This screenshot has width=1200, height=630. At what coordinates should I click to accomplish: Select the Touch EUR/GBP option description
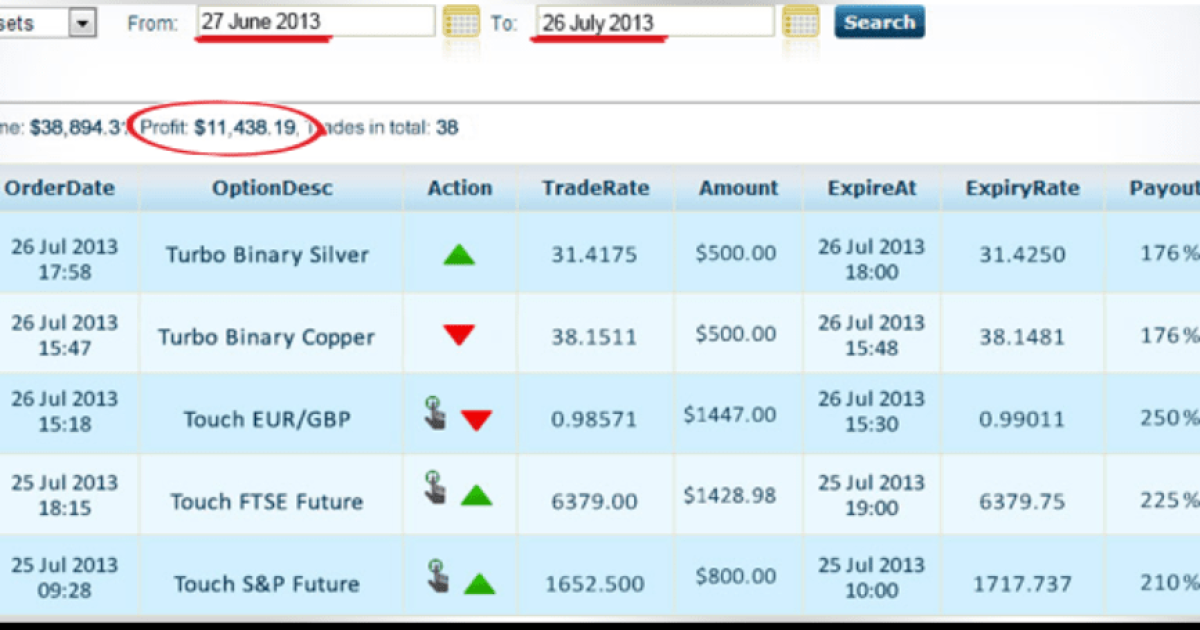pos(267,419)
